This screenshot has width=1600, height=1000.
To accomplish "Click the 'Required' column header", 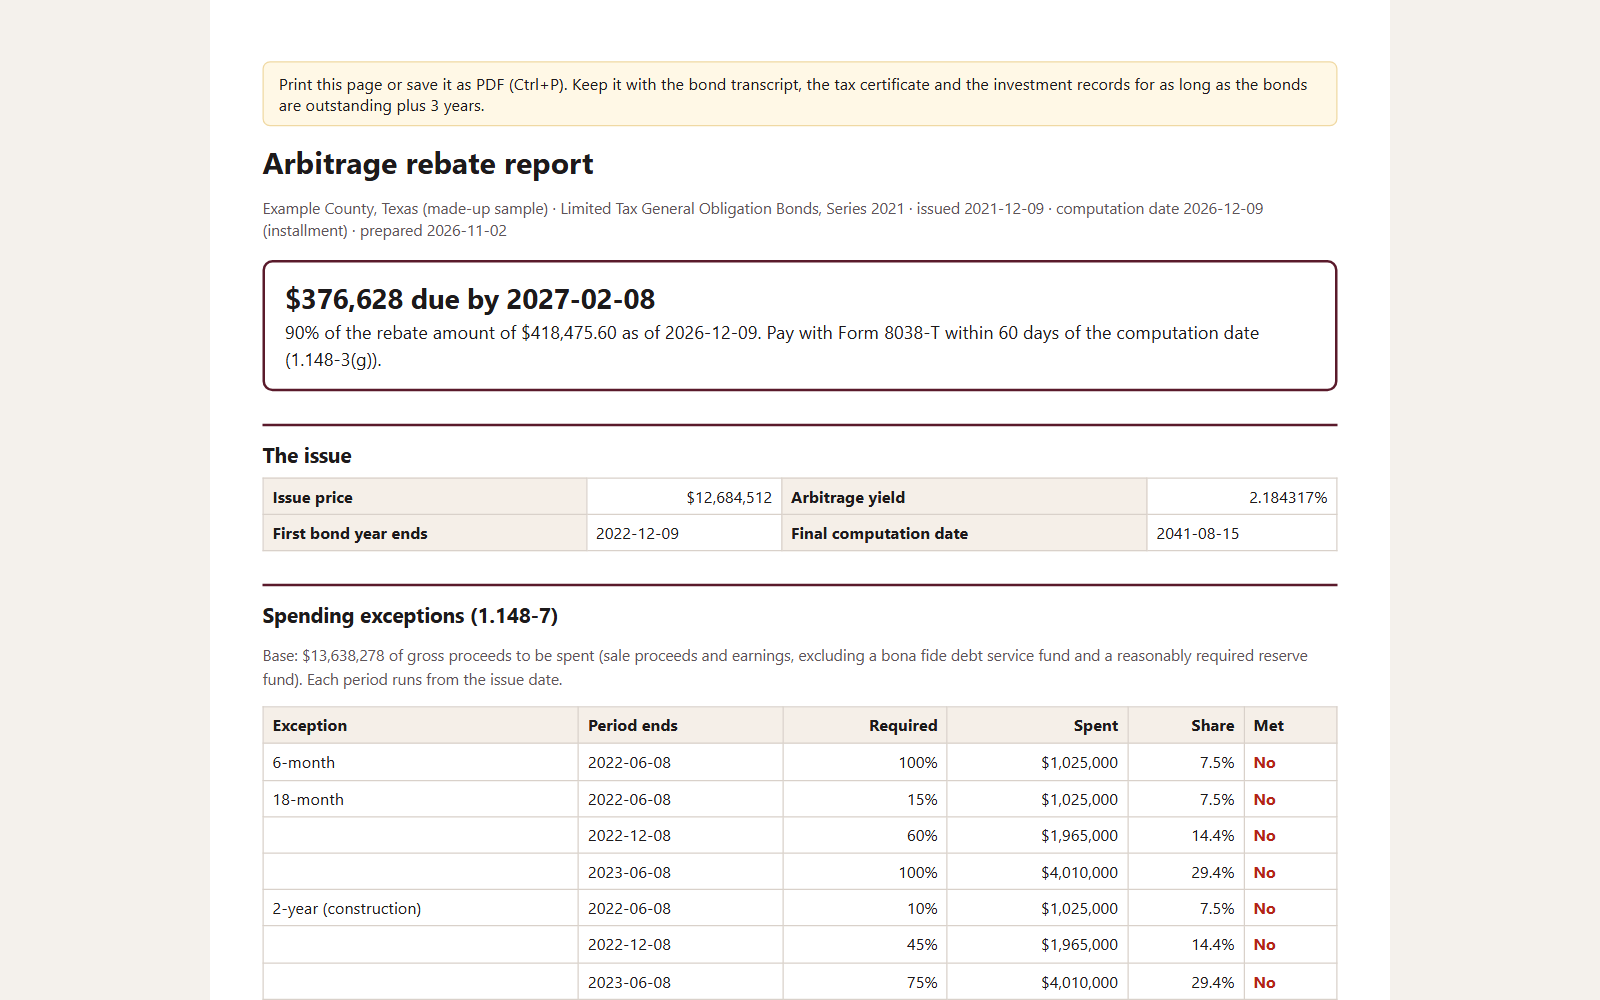I will [865, 725].
